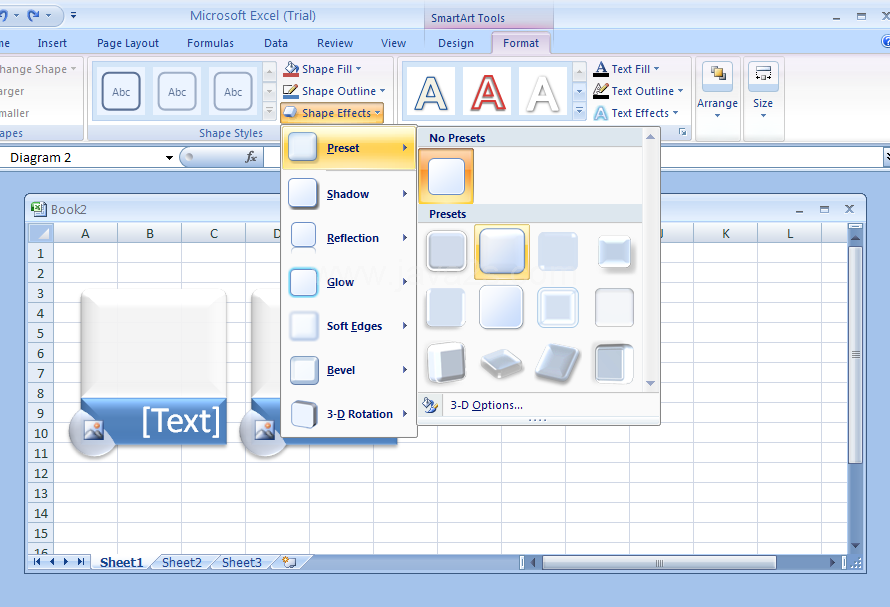This screenshot has width=890, height=607.
Task: Switch to SmartArt Design tab
Action: point(456,43)
